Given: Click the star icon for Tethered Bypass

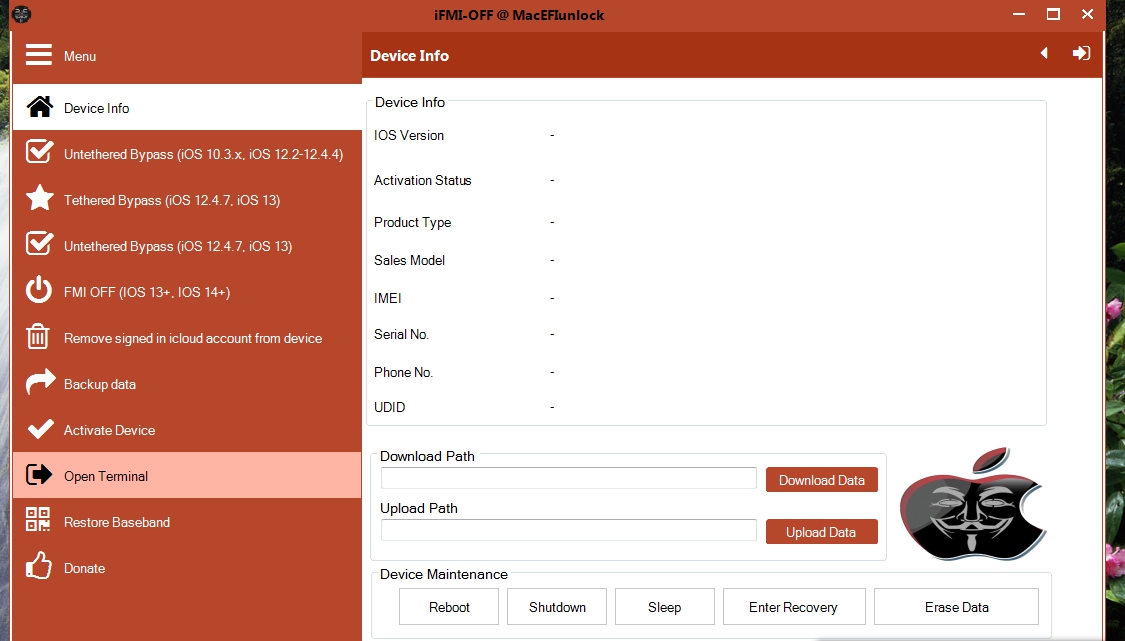Looking at the screenshot, I should click(39, 198).
